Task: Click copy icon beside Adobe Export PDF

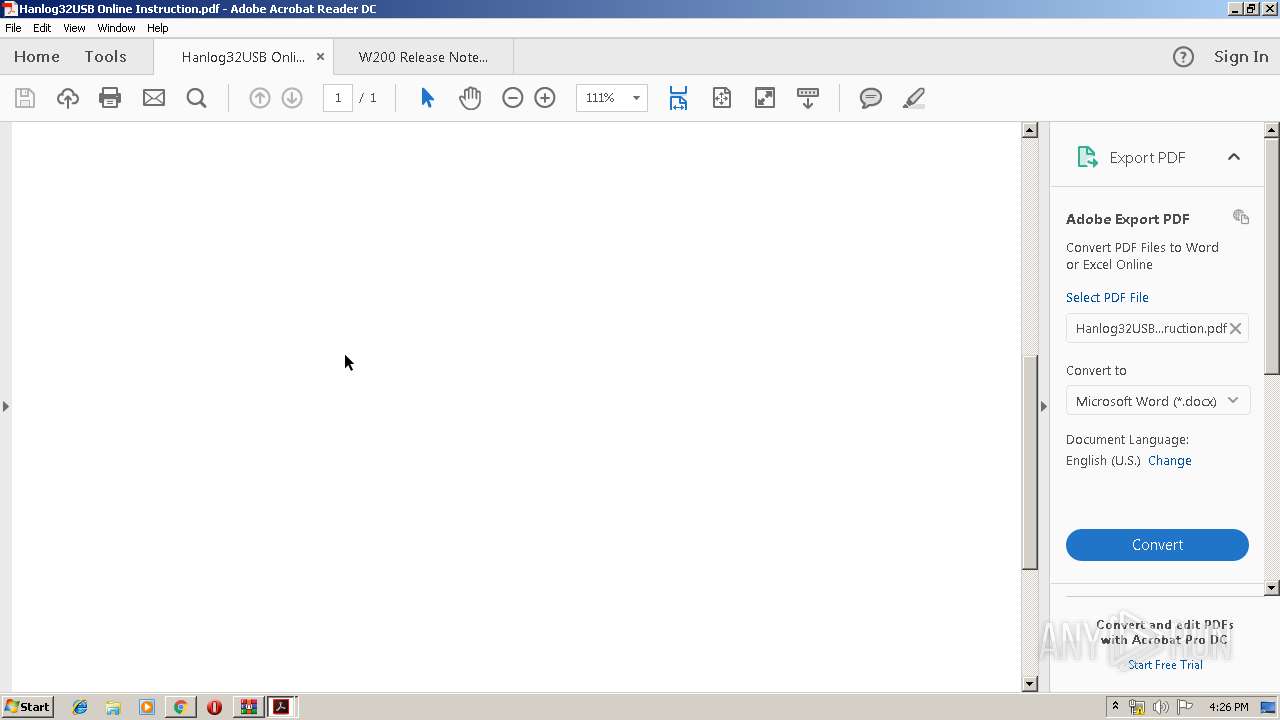Action: [1241, 217]
